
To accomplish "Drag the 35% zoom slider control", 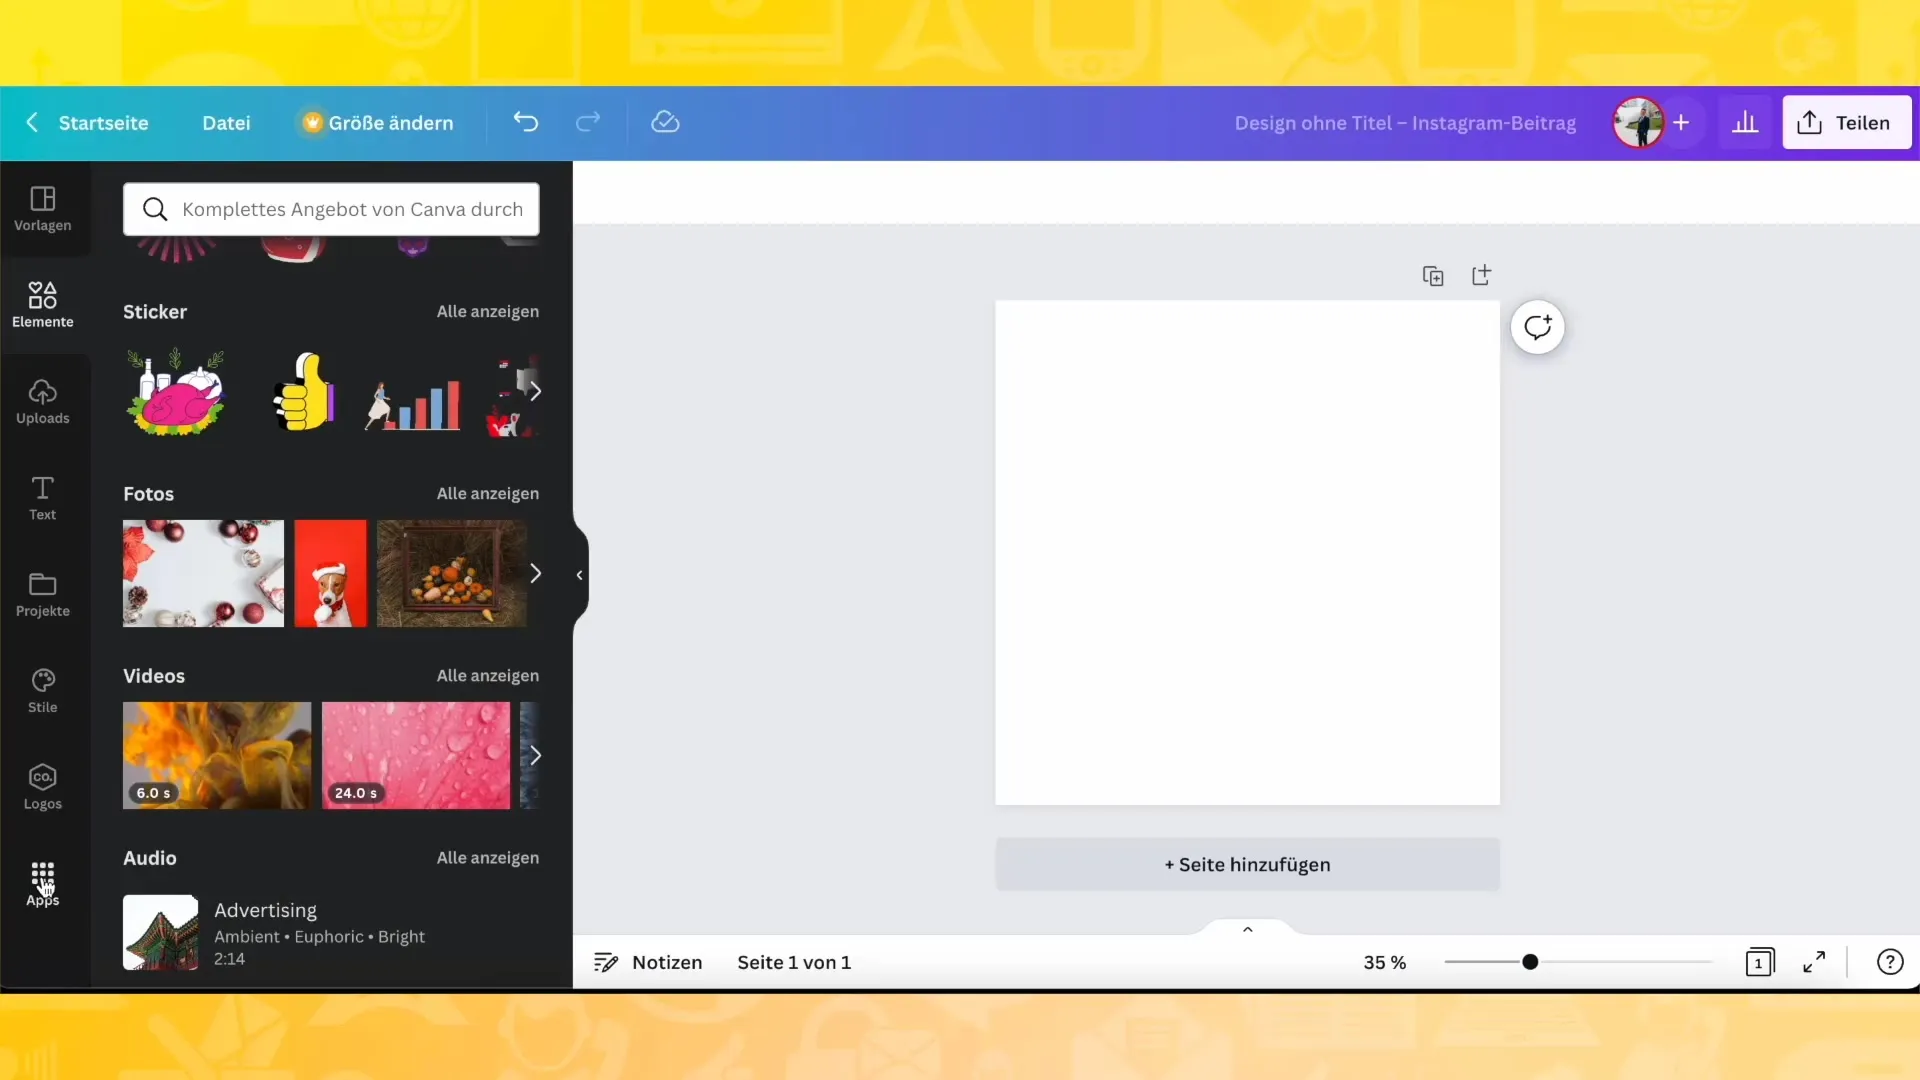I will [x=1530, y=961].
